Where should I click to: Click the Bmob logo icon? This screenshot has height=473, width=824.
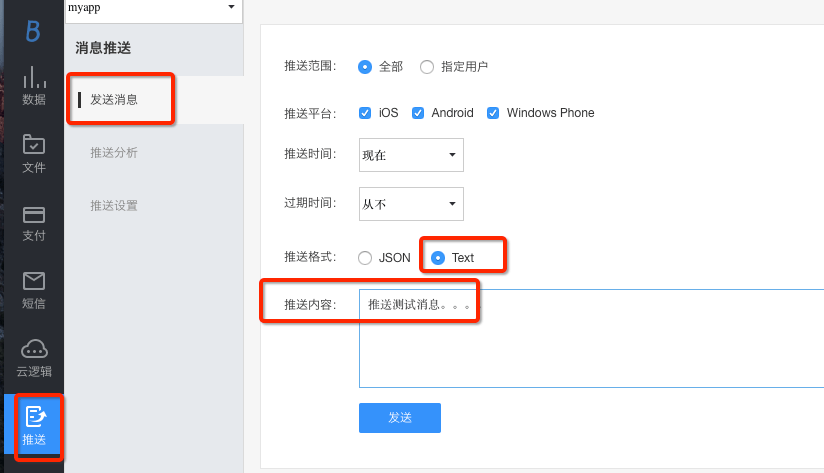coord(33,30)
